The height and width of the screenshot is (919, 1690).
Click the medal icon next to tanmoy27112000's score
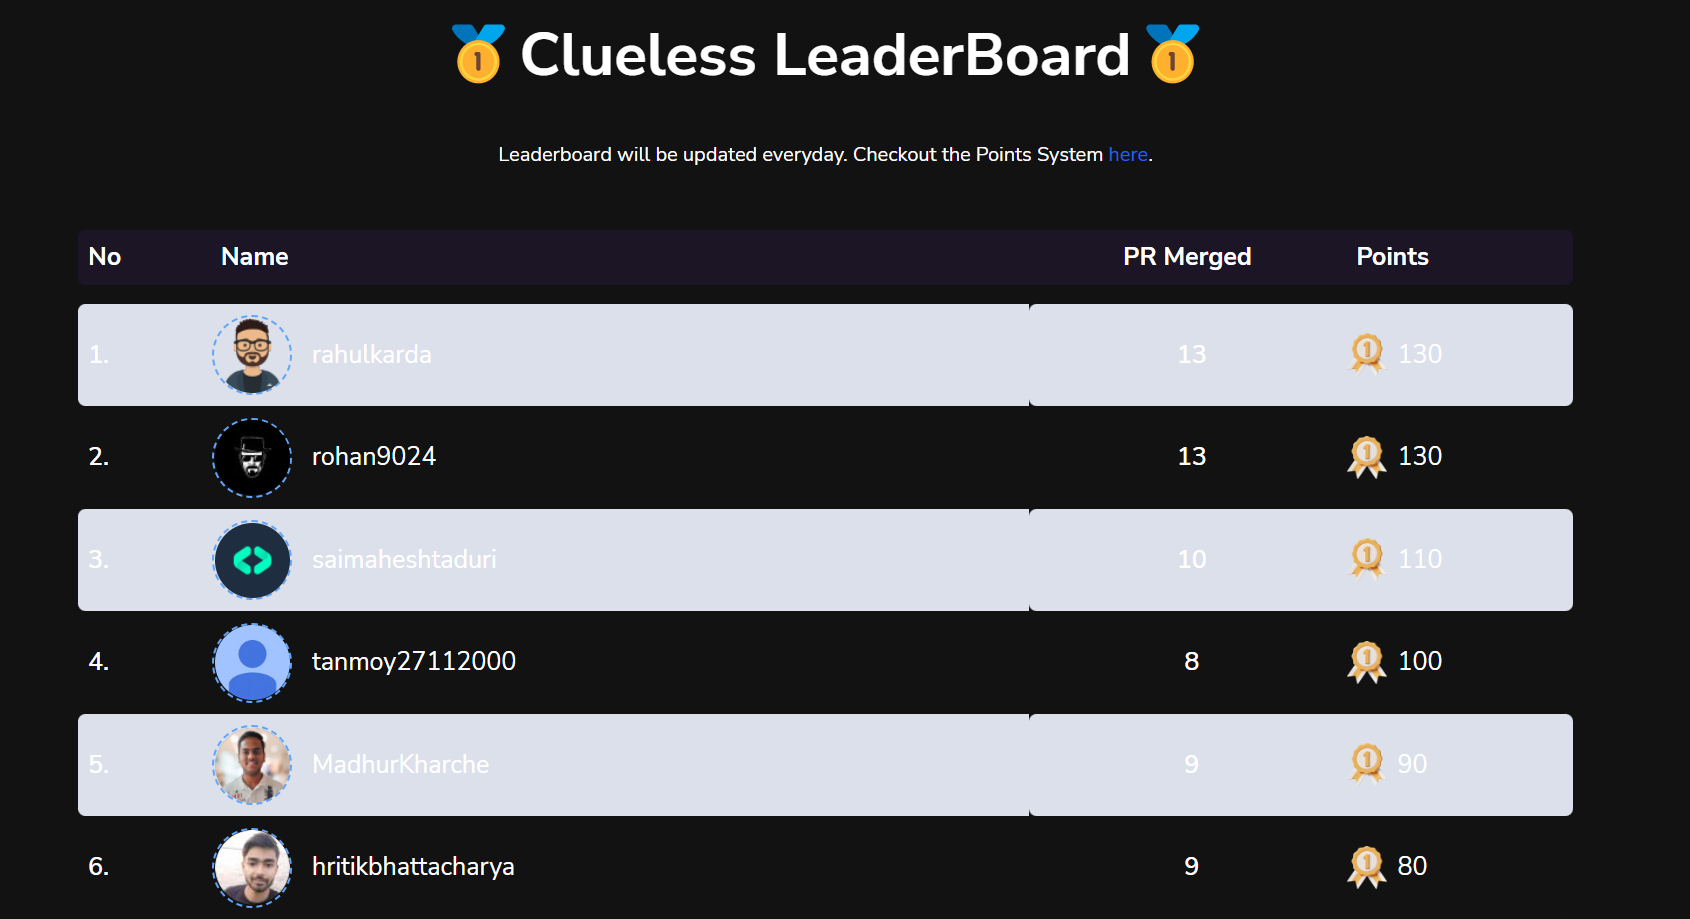click(1366, 661)
